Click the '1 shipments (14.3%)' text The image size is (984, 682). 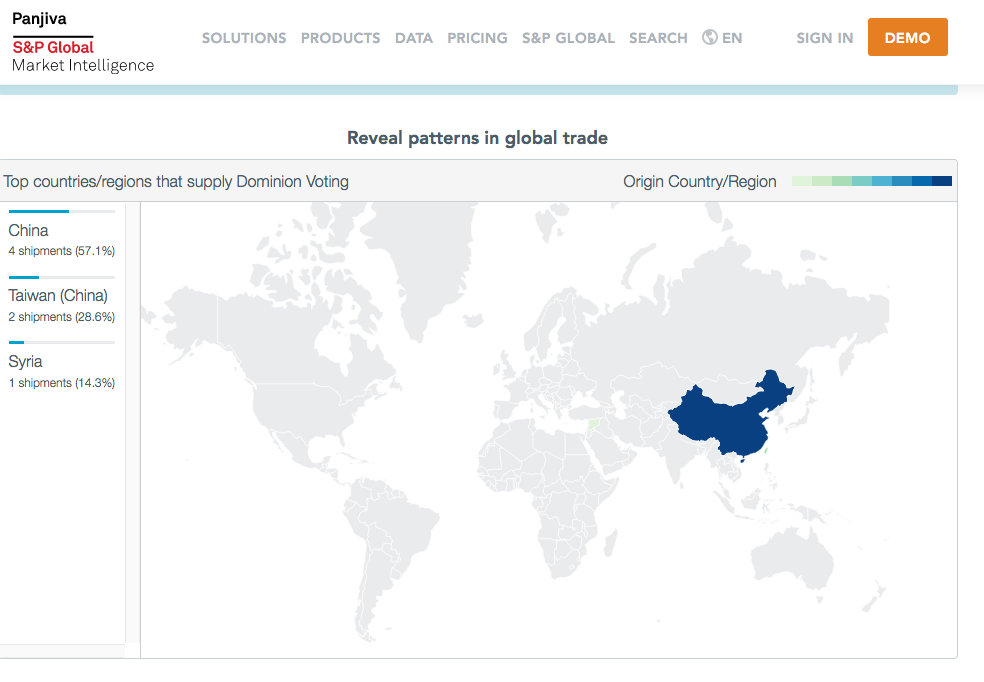(62, 383)
